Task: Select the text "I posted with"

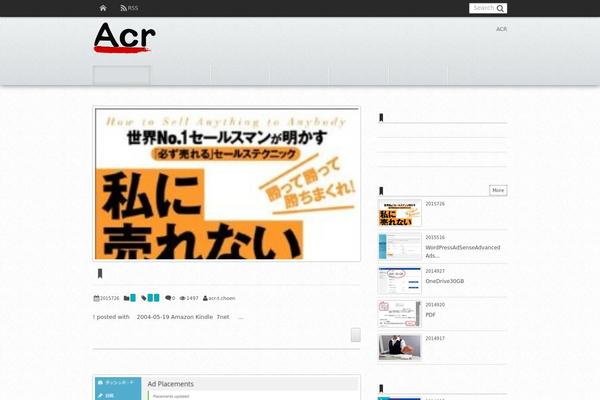Action: (x=111, y=317)
